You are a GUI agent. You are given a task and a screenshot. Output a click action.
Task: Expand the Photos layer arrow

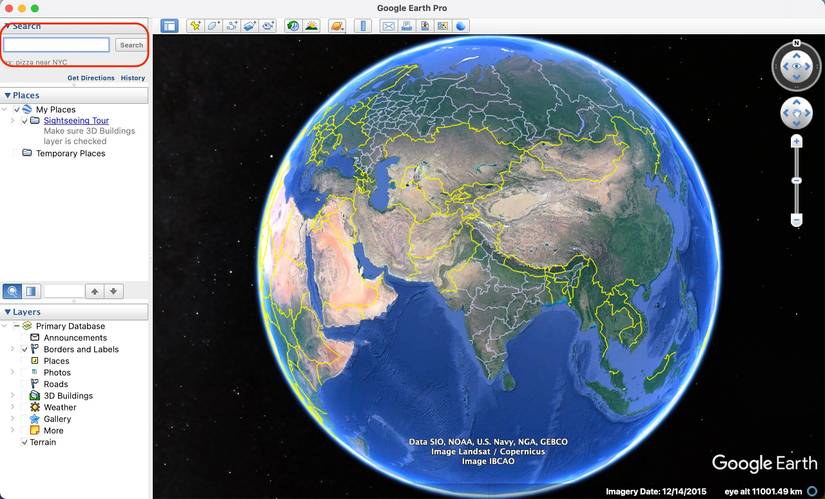point(13,373)
